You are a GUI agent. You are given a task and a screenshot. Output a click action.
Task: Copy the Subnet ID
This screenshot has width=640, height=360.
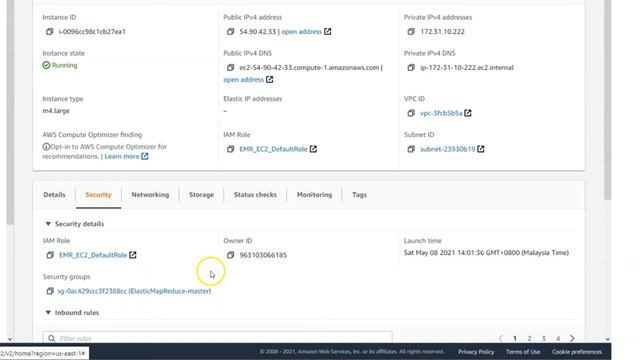point(411,149)
